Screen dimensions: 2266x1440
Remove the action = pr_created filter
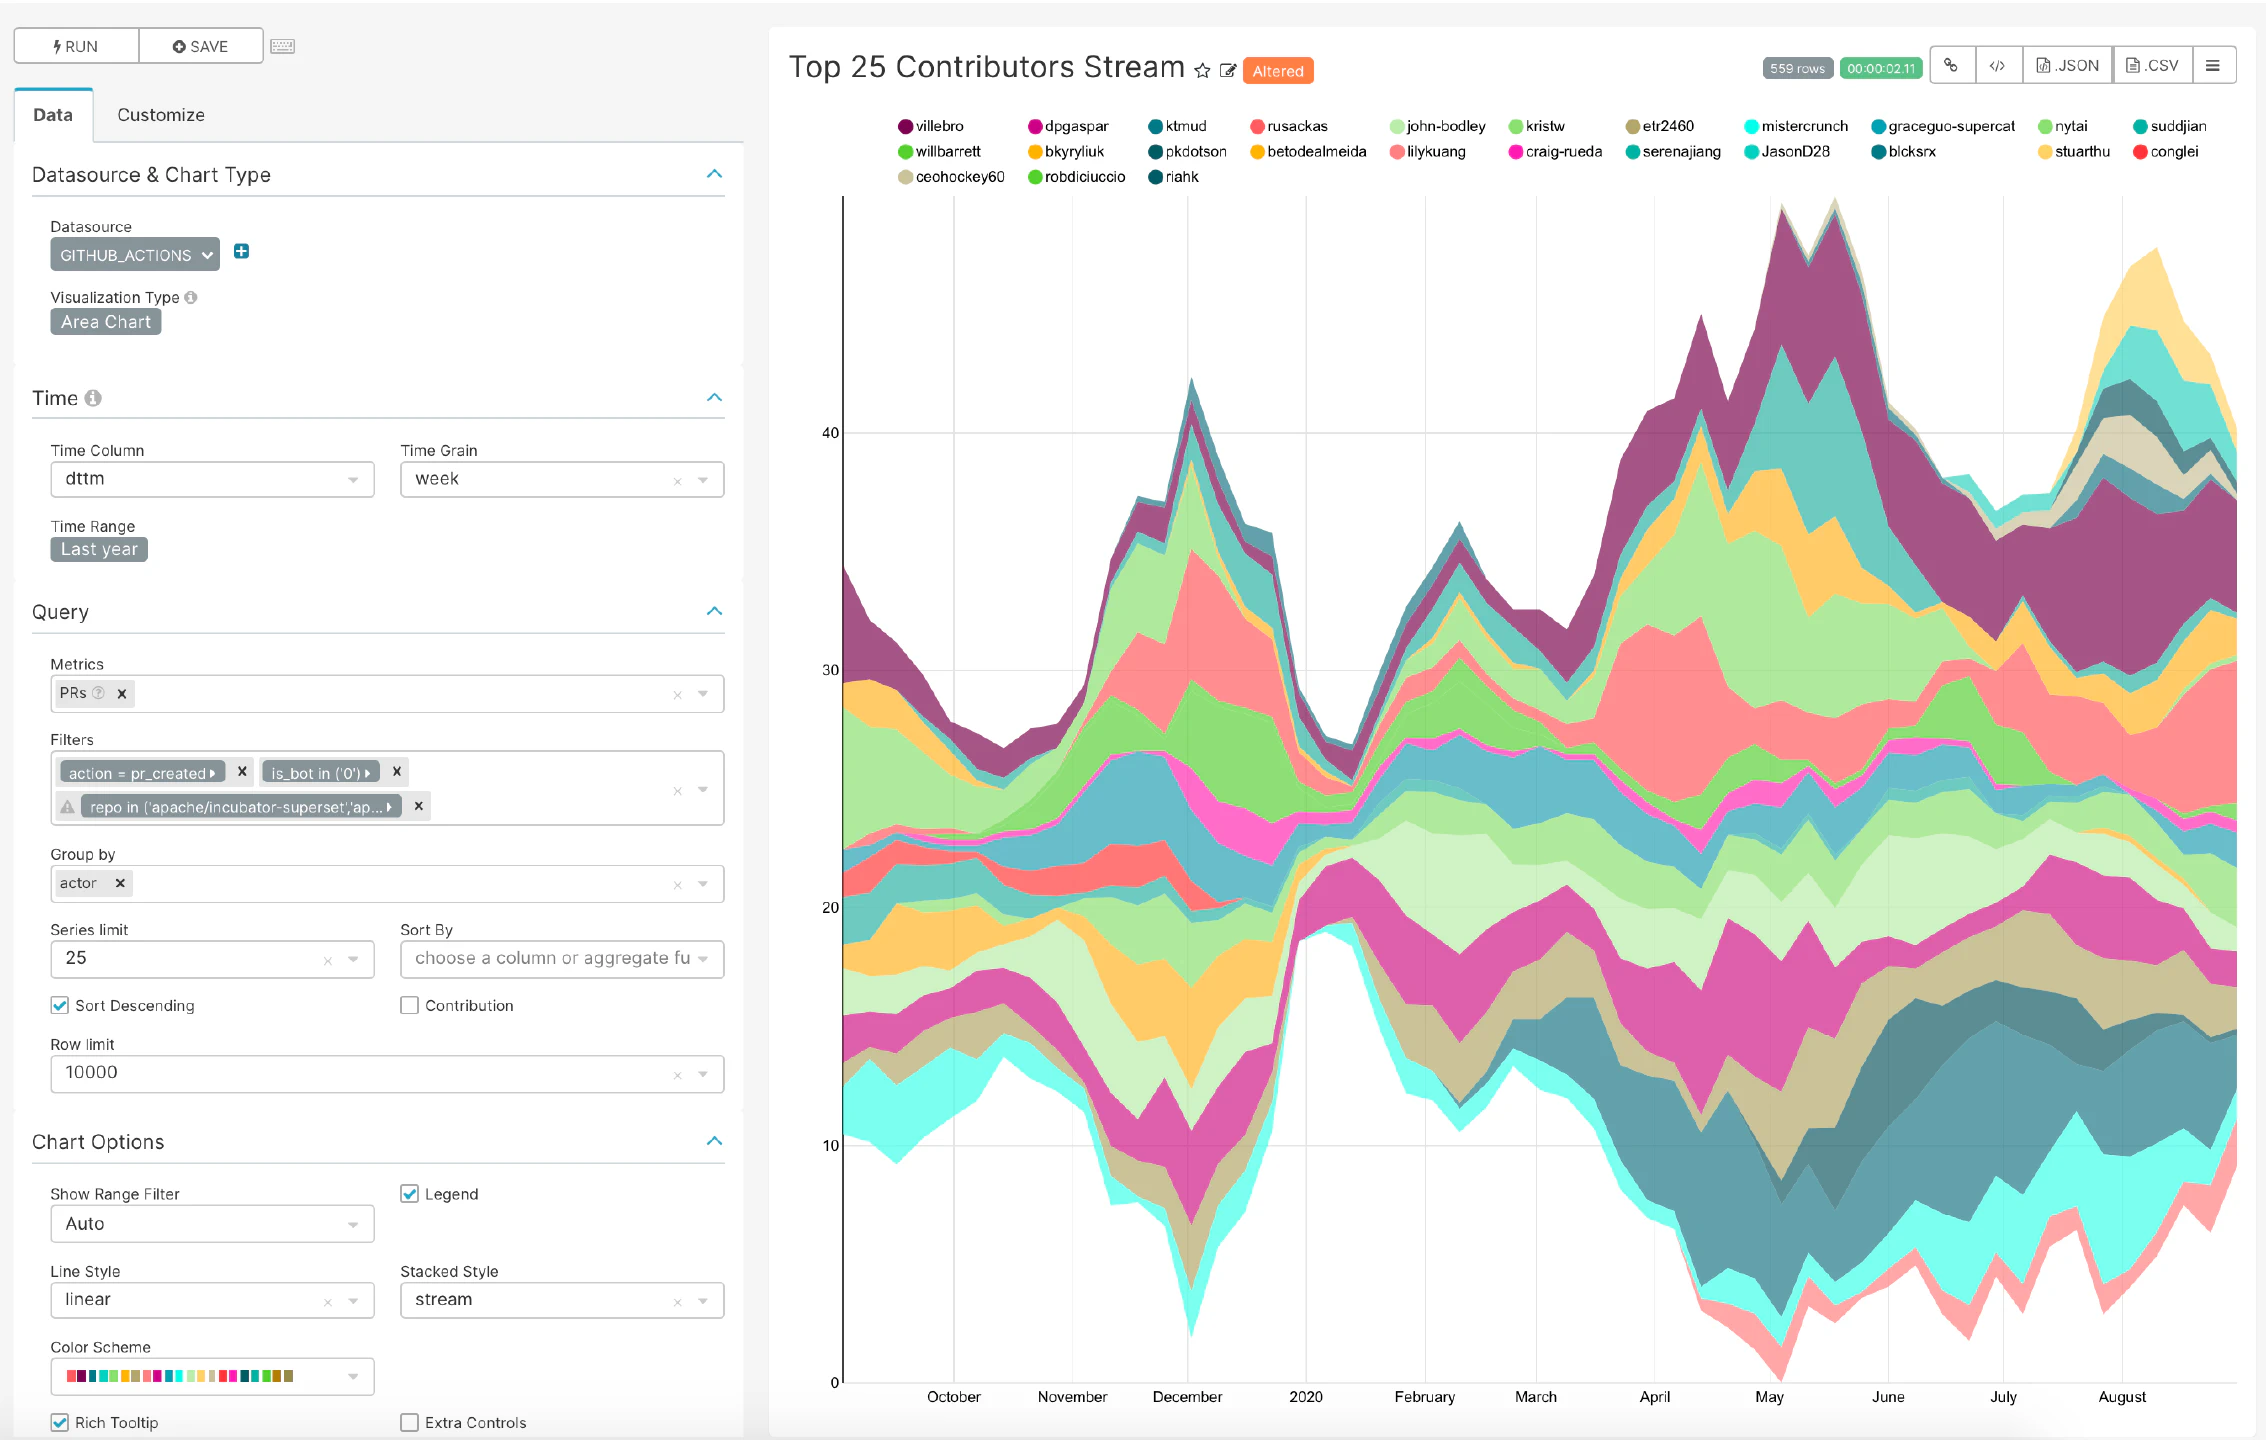(x=242, y=772)
